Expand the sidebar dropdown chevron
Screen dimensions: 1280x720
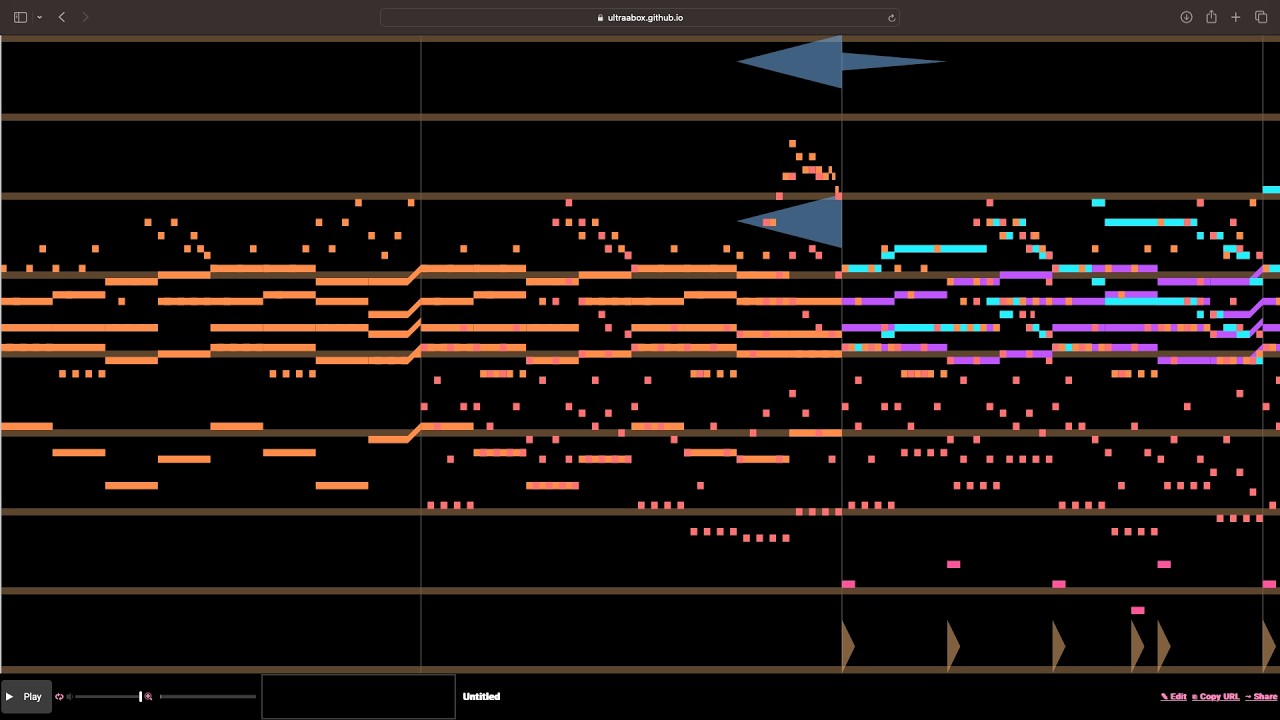39,17
